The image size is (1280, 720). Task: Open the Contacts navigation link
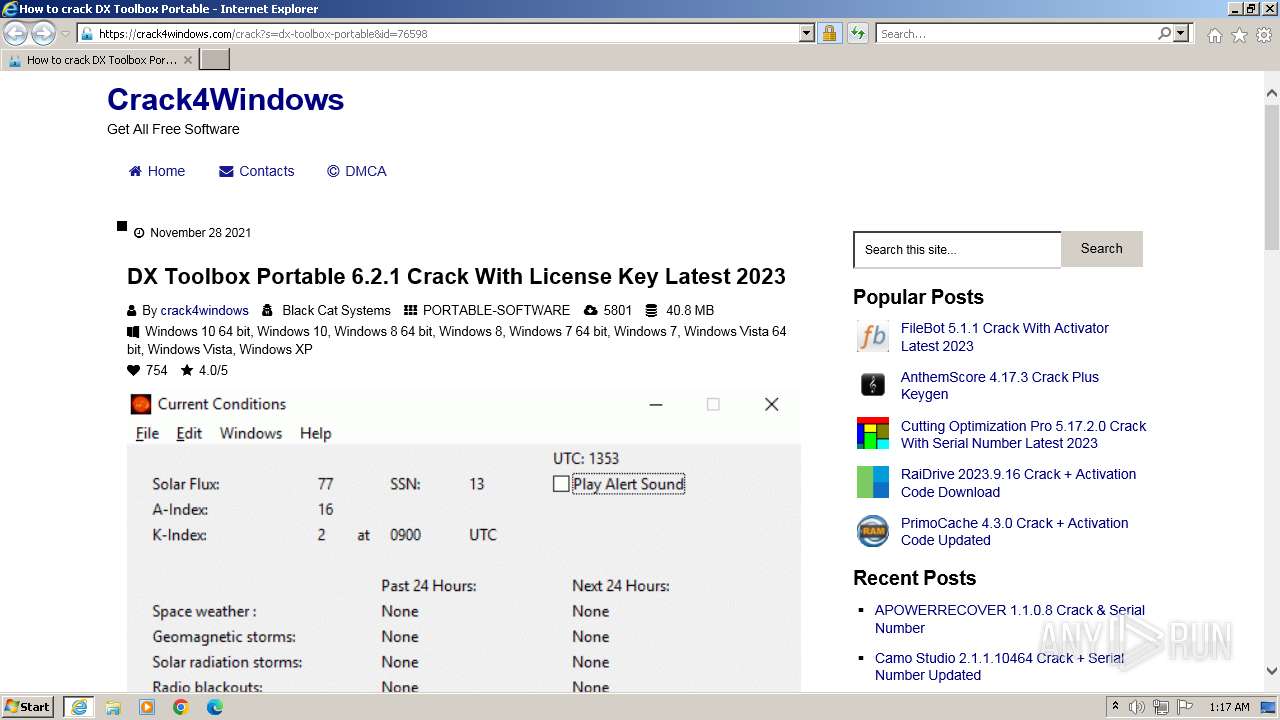coord(257,171)
